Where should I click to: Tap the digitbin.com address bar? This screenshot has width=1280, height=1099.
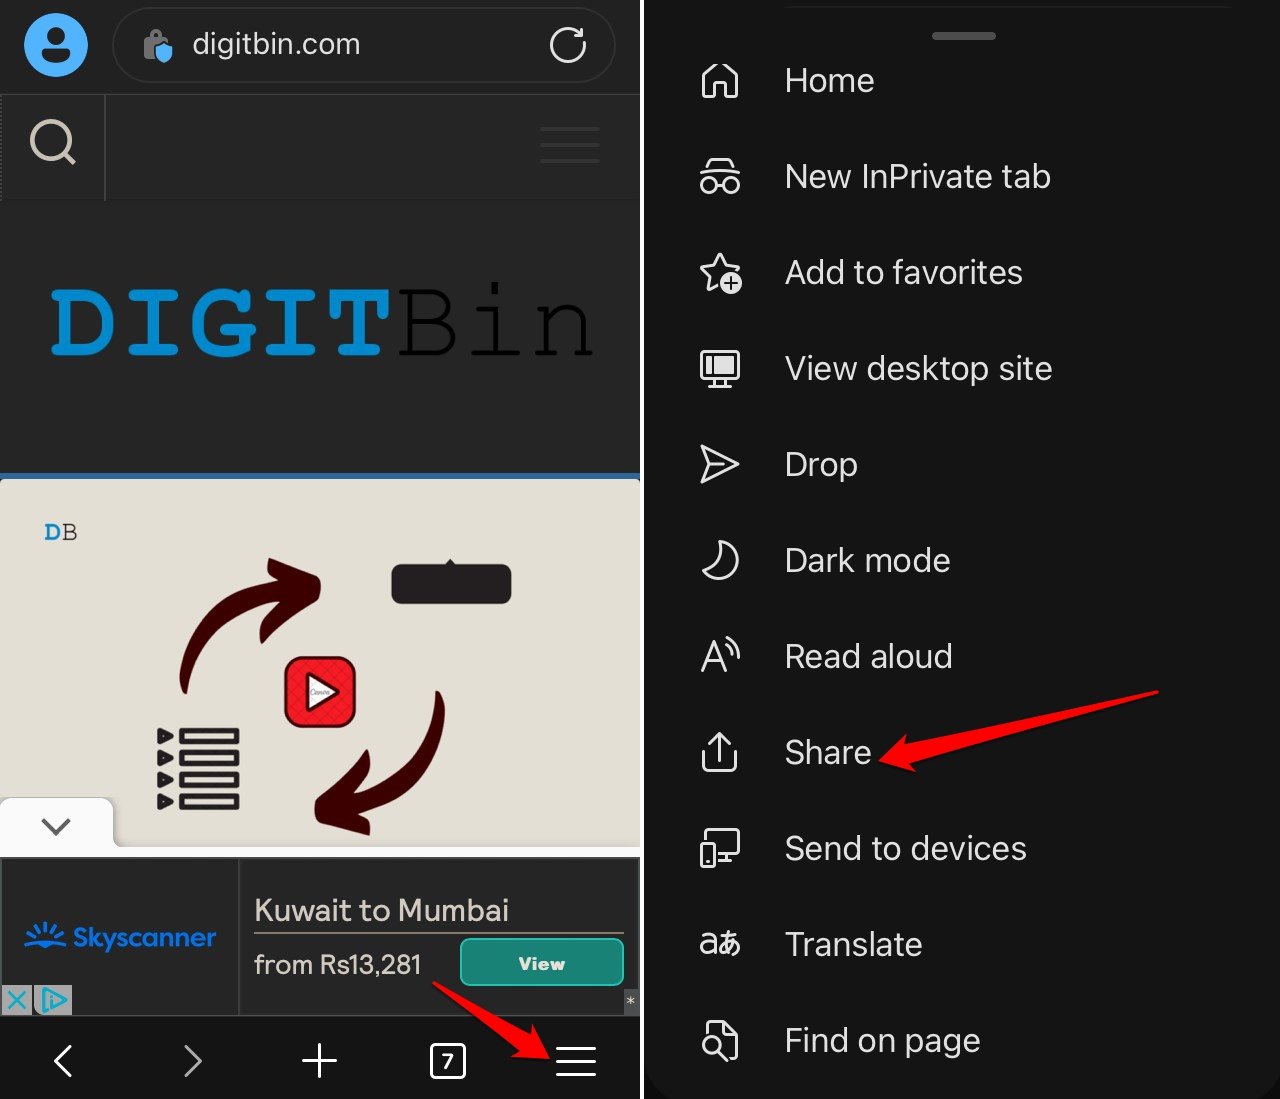tap(364, 45)
